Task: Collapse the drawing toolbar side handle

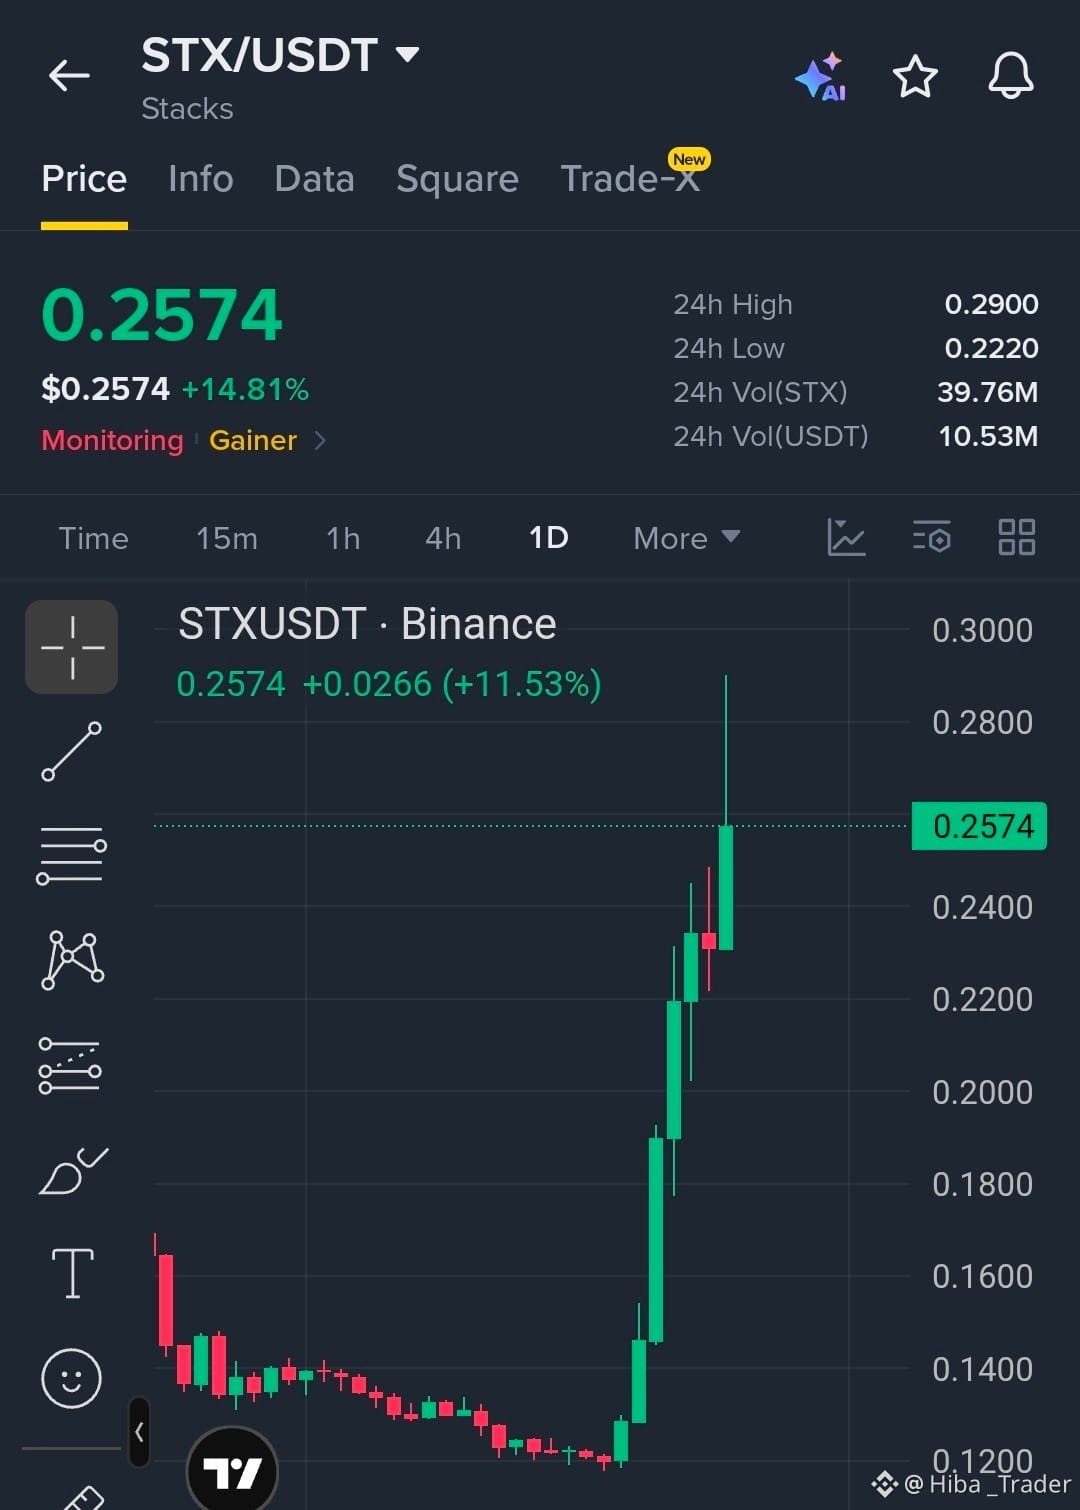Action: 140,1432
